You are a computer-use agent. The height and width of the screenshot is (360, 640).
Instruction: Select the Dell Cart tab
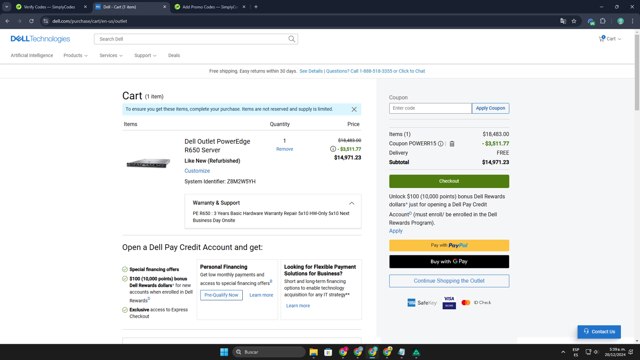(131, 7)
